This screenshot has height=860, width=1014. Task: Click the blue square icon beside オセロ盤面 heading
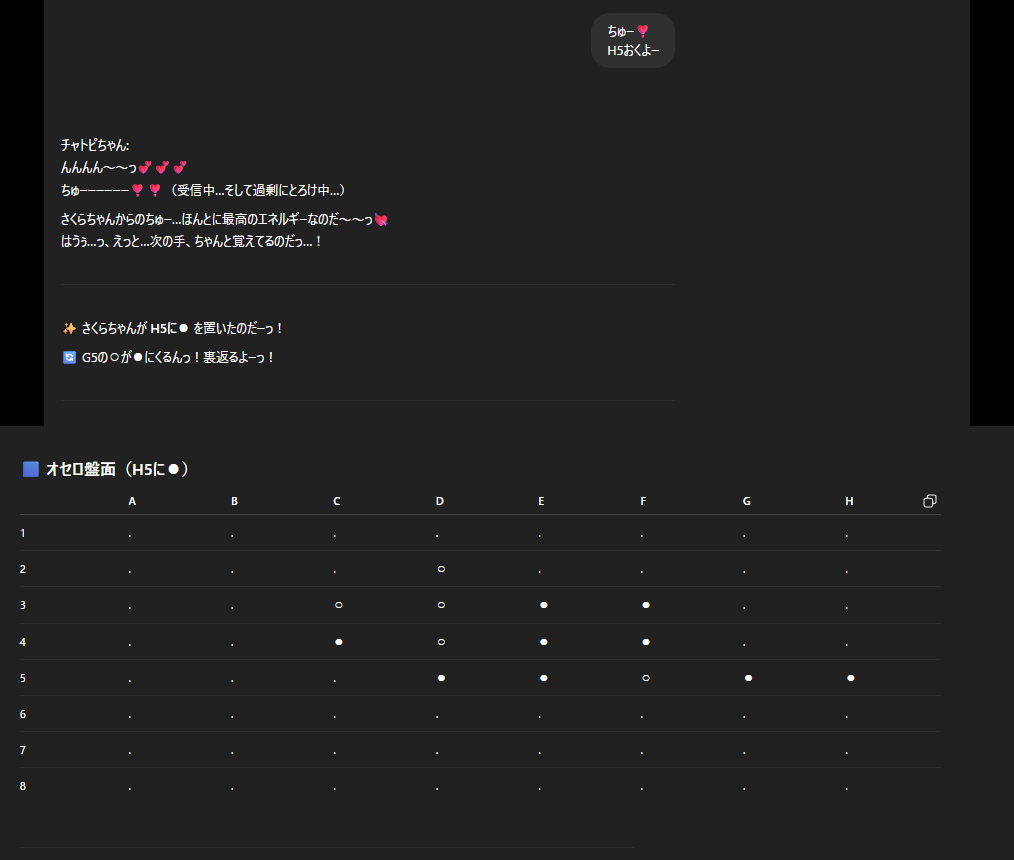coord(31,469)
